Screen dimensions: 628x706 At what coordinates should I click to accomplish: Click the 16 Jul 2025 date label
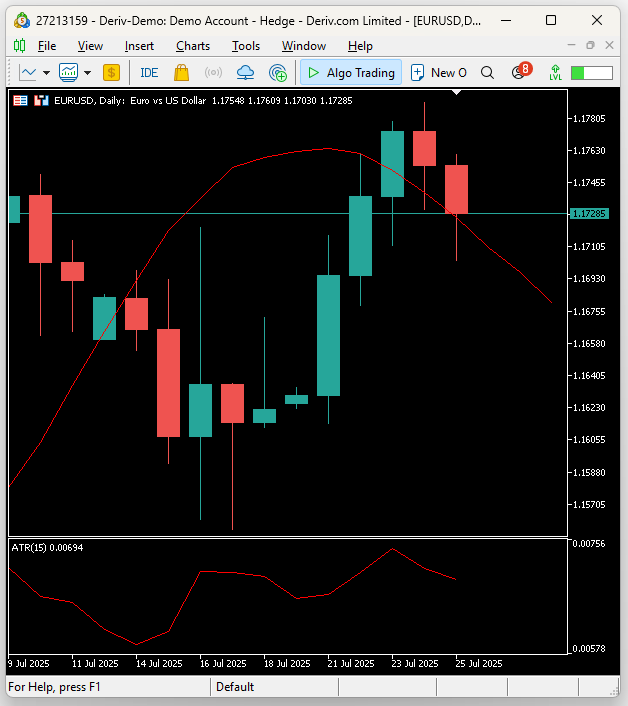click(x=223, y=663)
